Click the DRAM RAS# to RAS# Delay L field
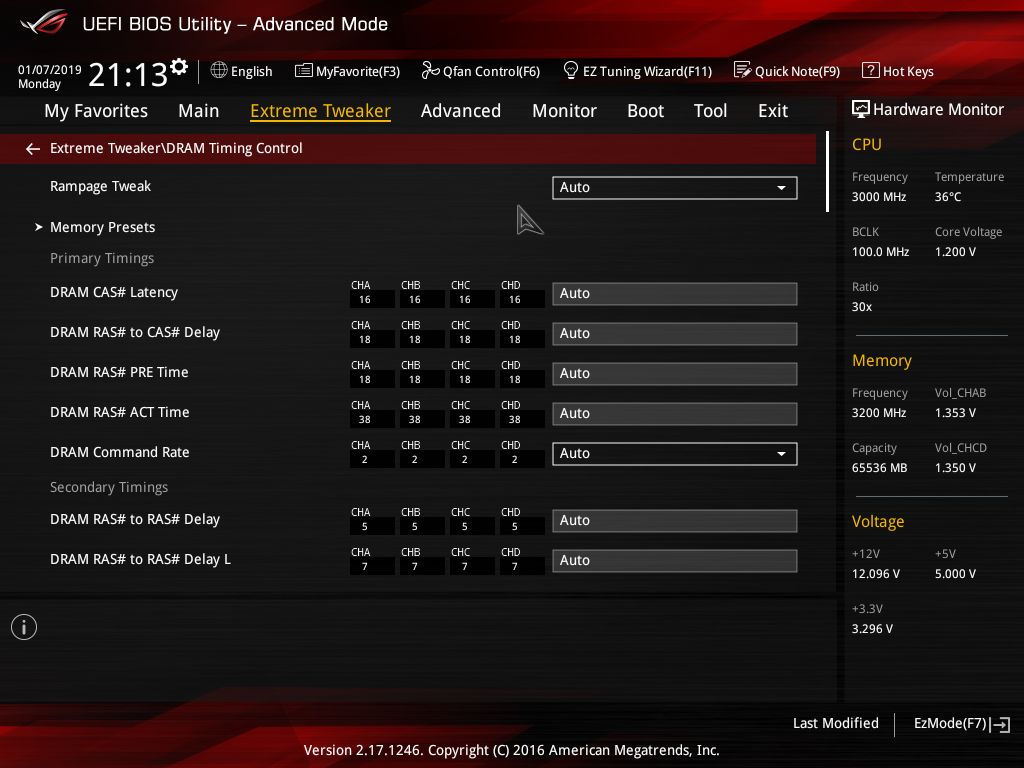1024x768 pixels. click(x=675, y=560)
